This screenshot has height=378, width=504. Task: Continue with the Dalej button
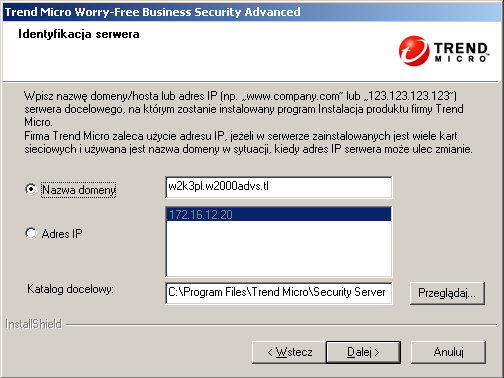pyautogui.click(x=363, y=352)
